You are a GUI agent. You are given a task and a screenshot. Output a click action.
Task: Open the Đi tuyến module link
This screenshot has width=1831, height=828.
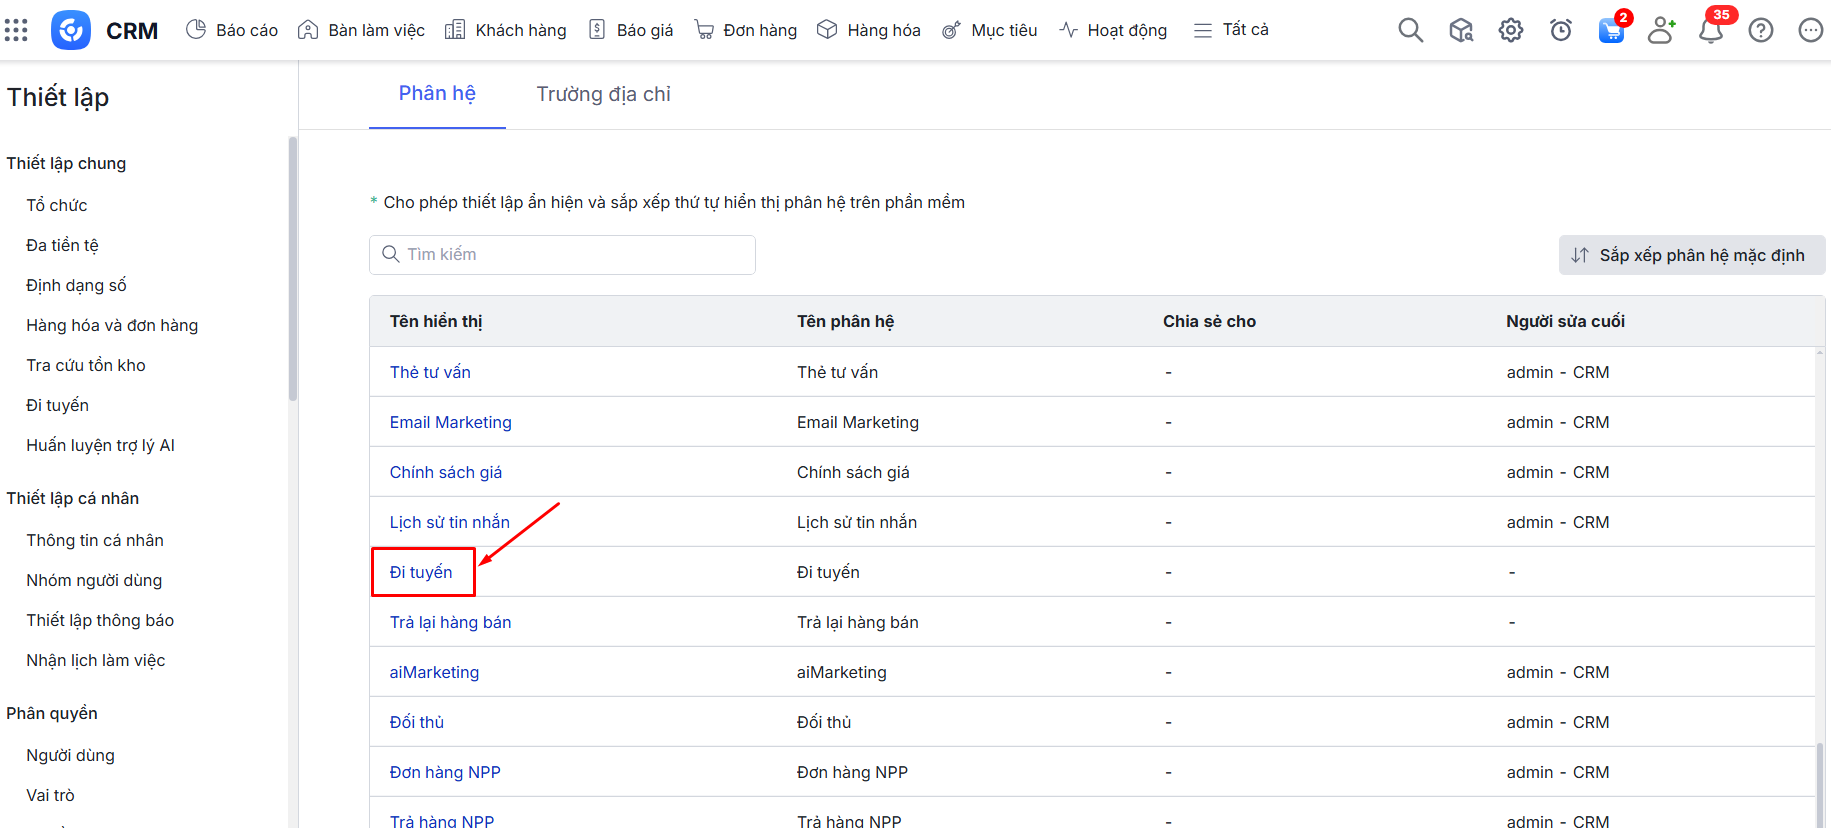pos(421,572)
